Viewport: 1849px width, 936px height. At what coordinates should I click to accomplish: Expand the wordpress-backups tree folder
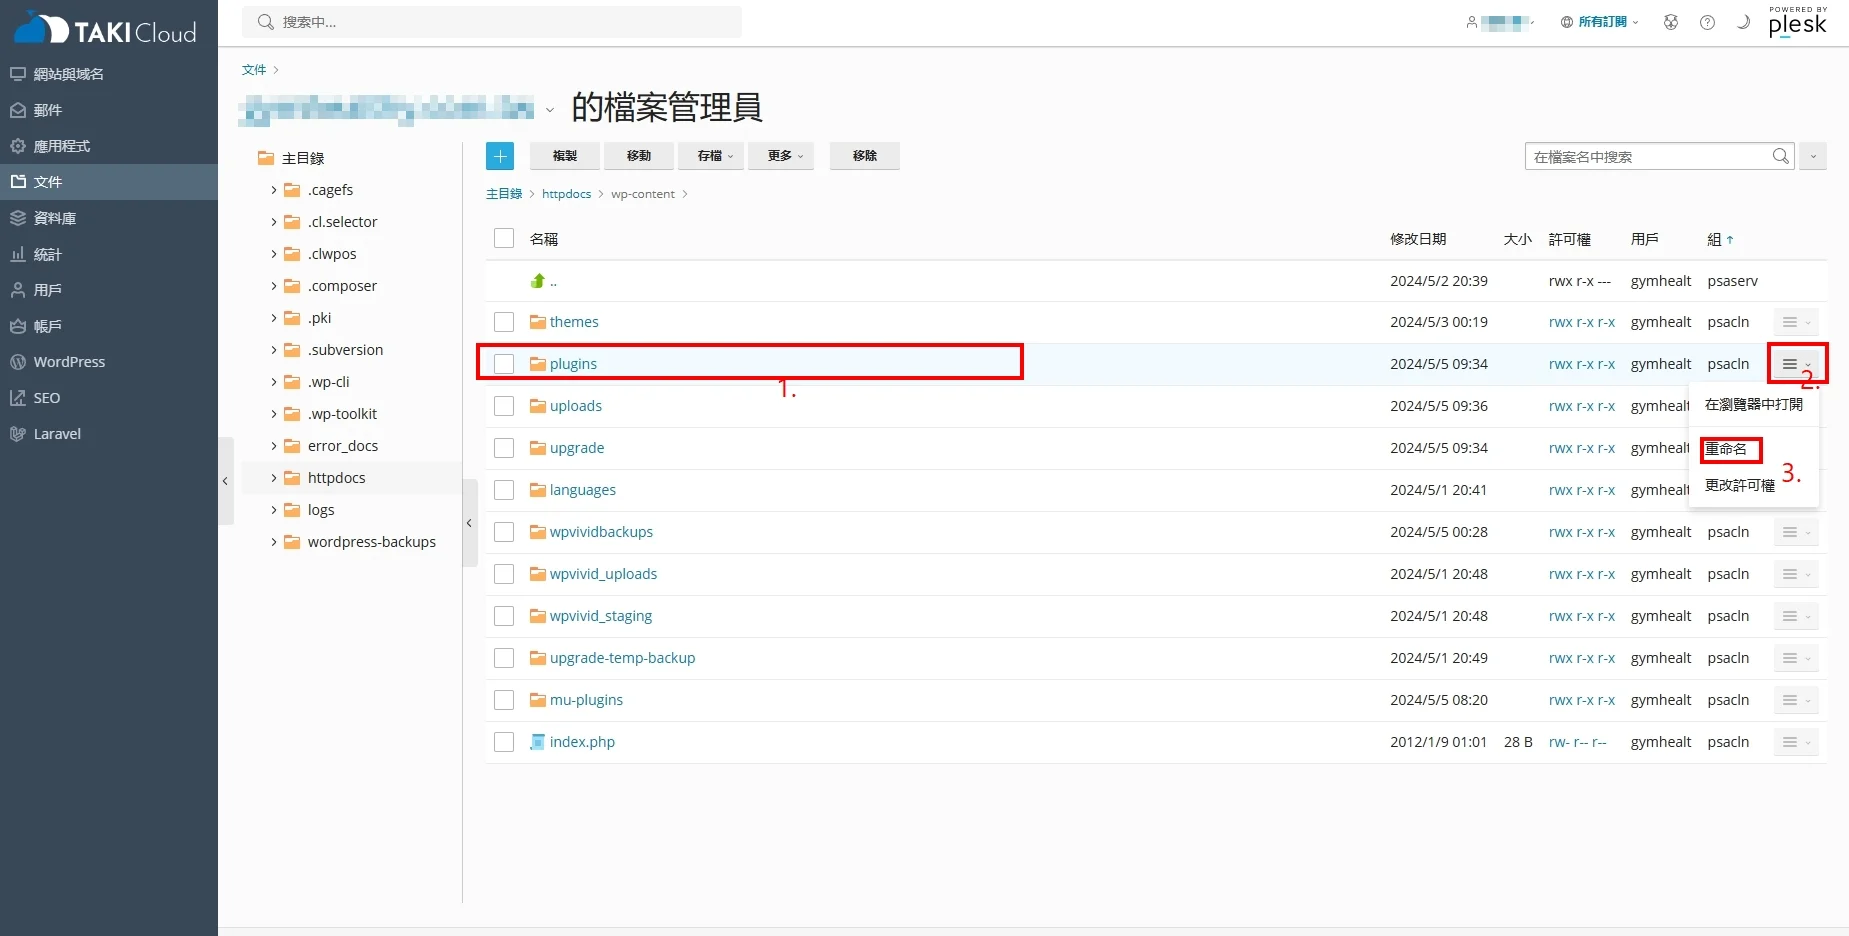click(274, 542)
